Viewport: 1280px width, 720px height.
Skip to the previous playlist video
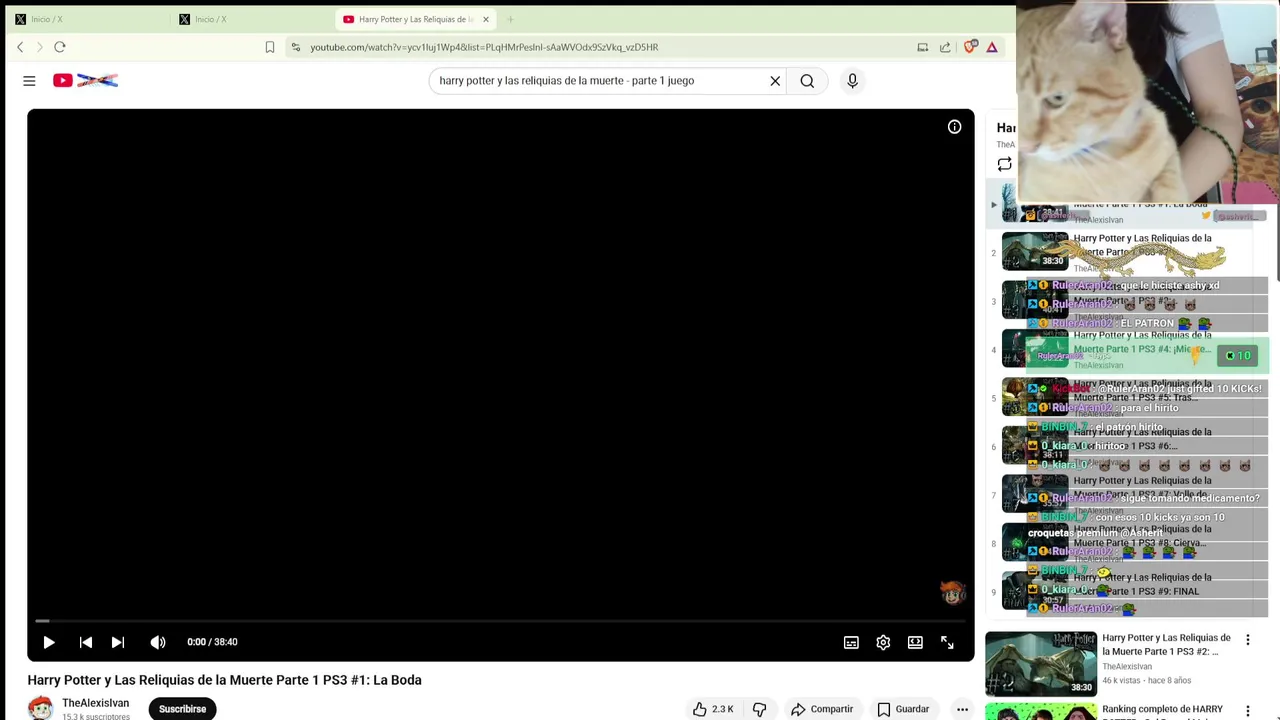[x=86, y=642]
